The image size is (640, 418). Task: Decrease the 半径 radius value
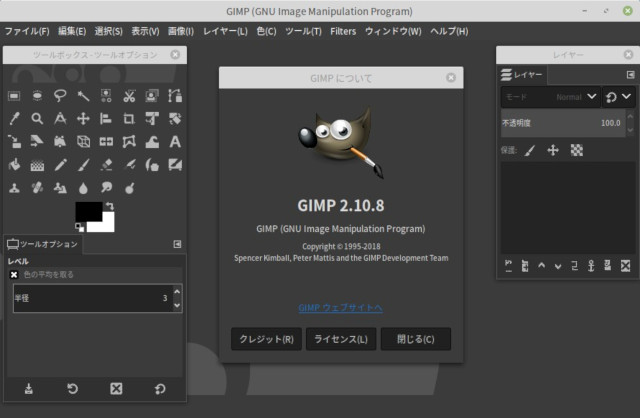pos(177,305)
